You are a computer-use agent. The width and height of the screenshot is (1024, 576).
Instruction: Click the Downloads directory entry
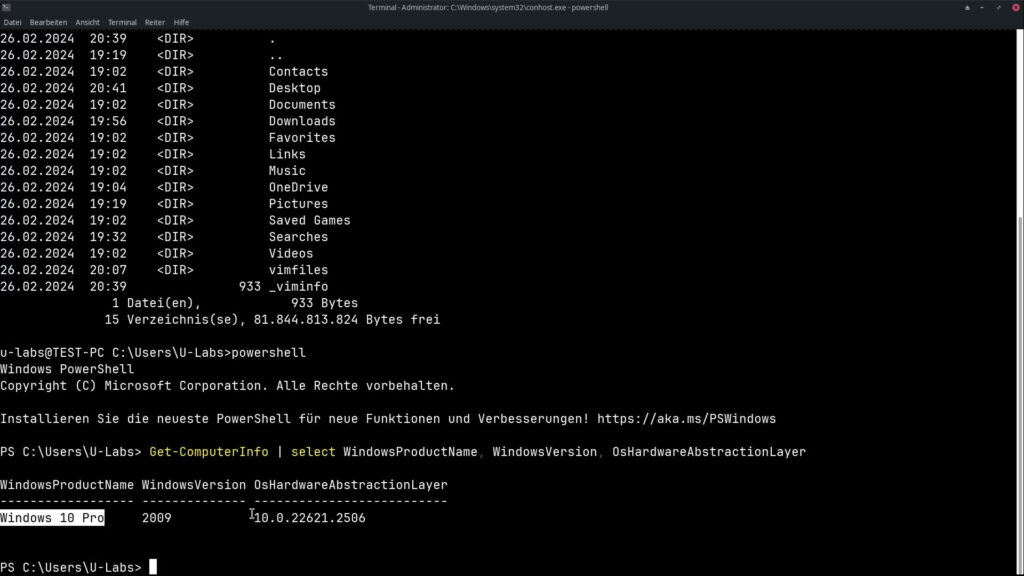(x=302, y=121)
